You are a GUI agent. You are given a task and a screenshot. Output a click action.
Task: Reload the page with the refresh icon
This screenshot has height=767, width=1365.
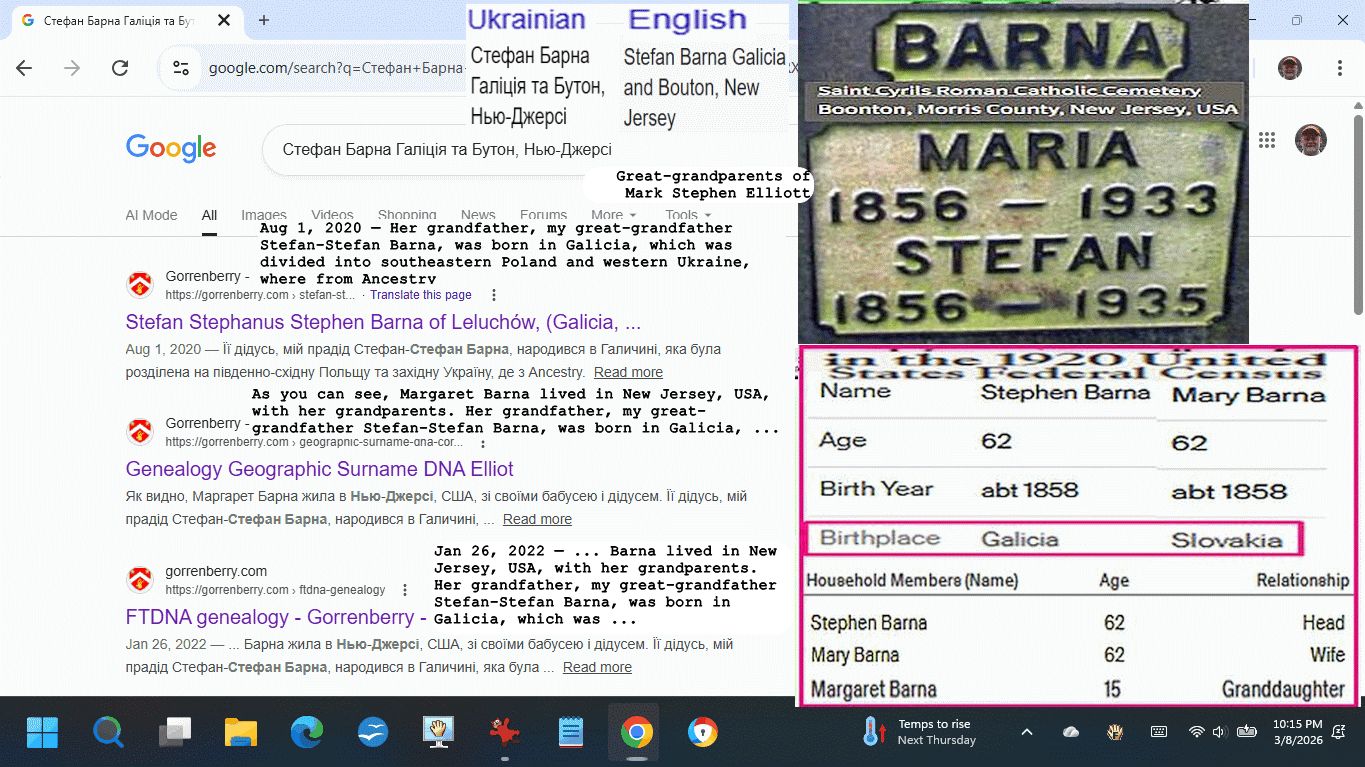(120, 68)
